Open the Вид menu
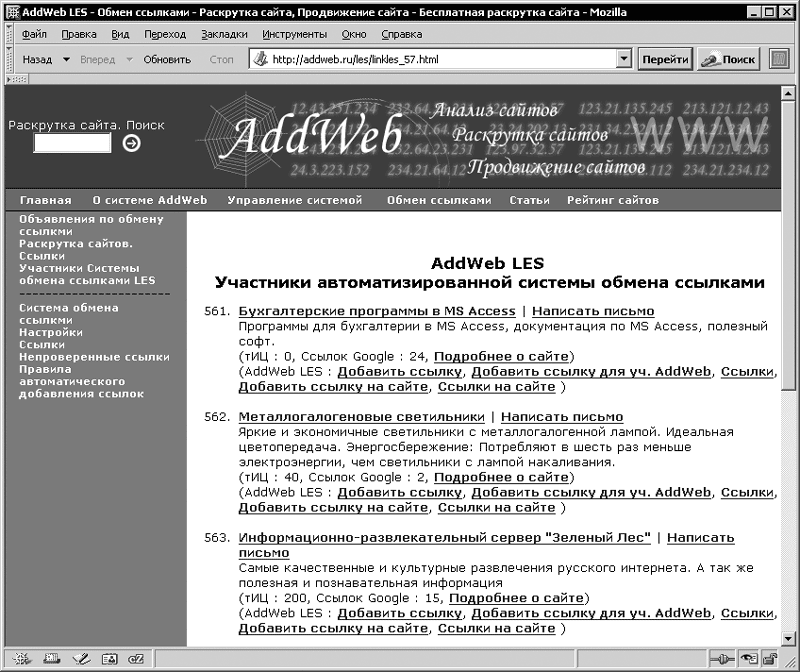The width and height of the screenshot is (800, 672). [120, 34]
